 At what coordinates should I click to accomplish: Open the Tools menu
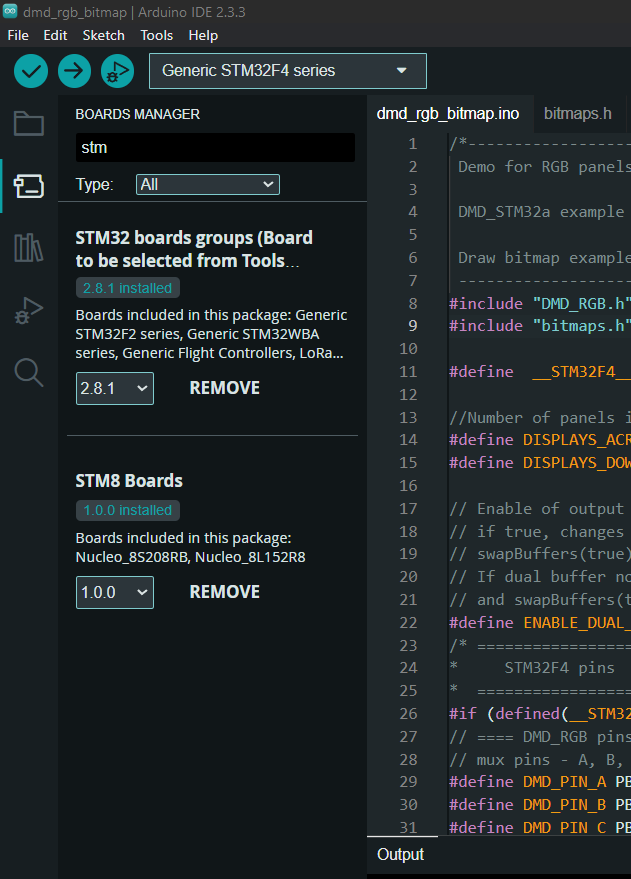click(156, 35)
